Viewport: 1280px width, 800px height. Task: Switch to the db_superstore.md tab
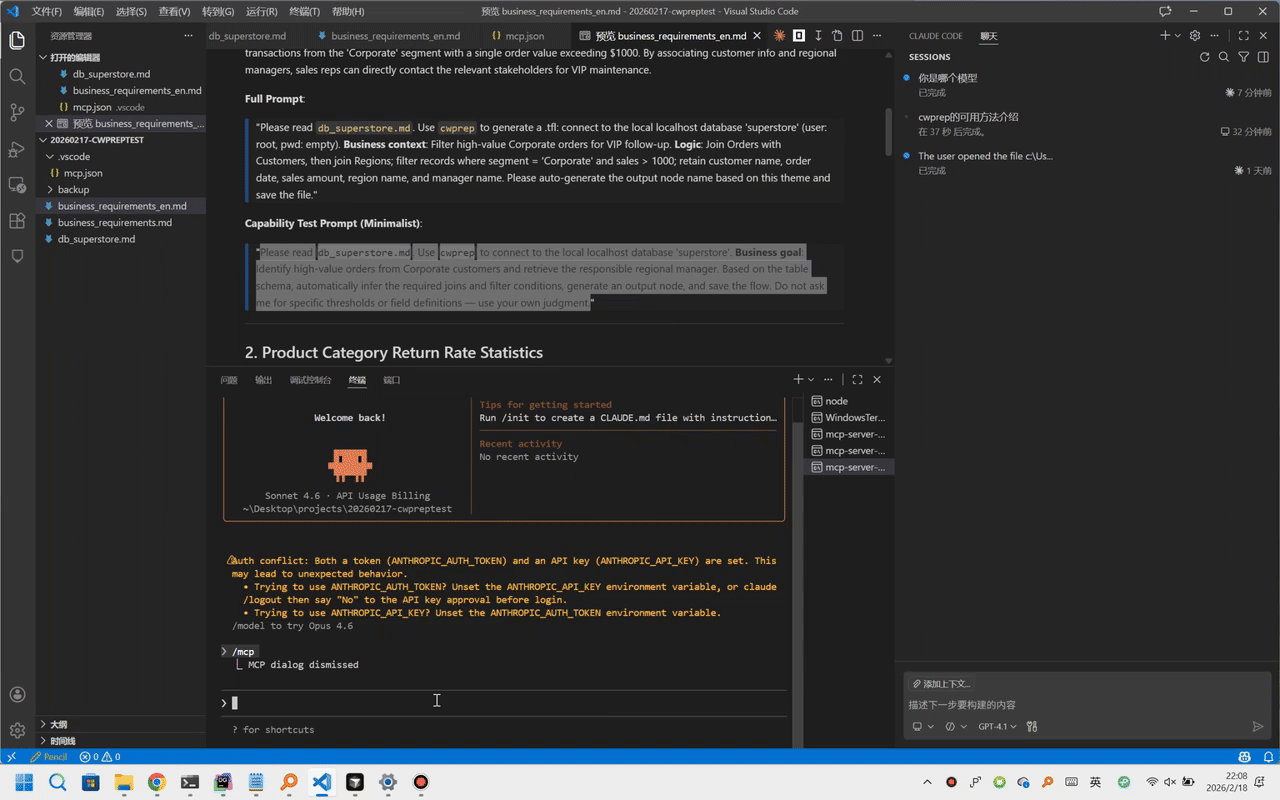pyautogui.click(x=247, y=35)
